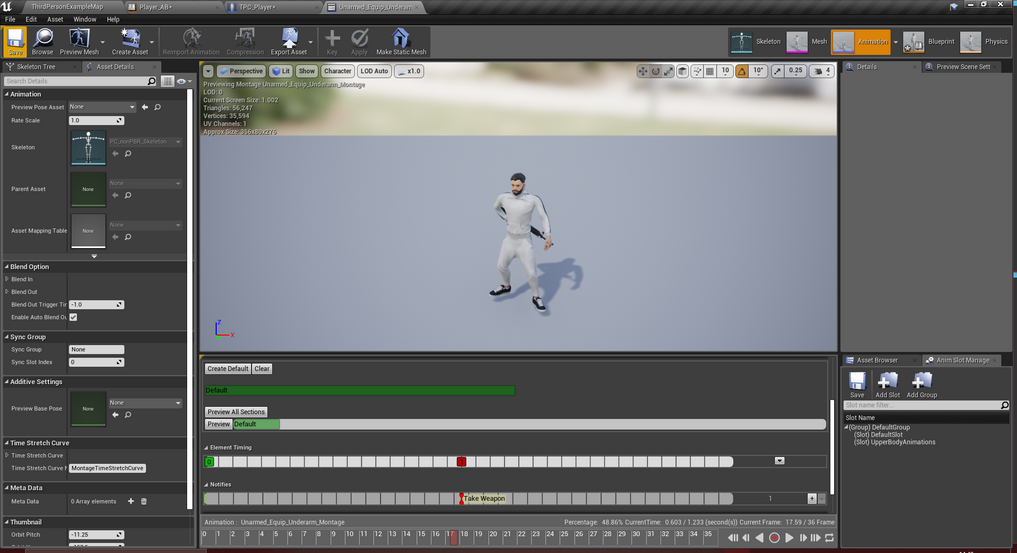Click the Lit view mode button
The image size is (1017, 553).
(281, 71)
